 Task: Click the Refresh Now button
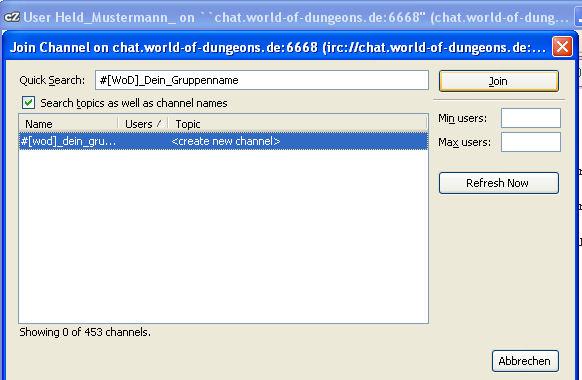(498, 183)
